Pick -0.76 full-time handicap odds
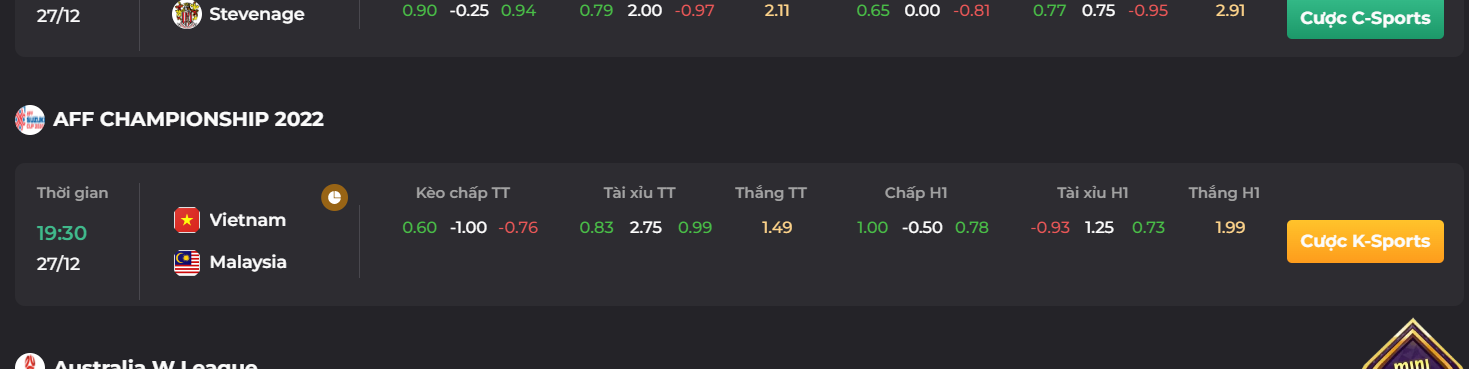This screenshot has height=369, width=1469. (518, 227)
